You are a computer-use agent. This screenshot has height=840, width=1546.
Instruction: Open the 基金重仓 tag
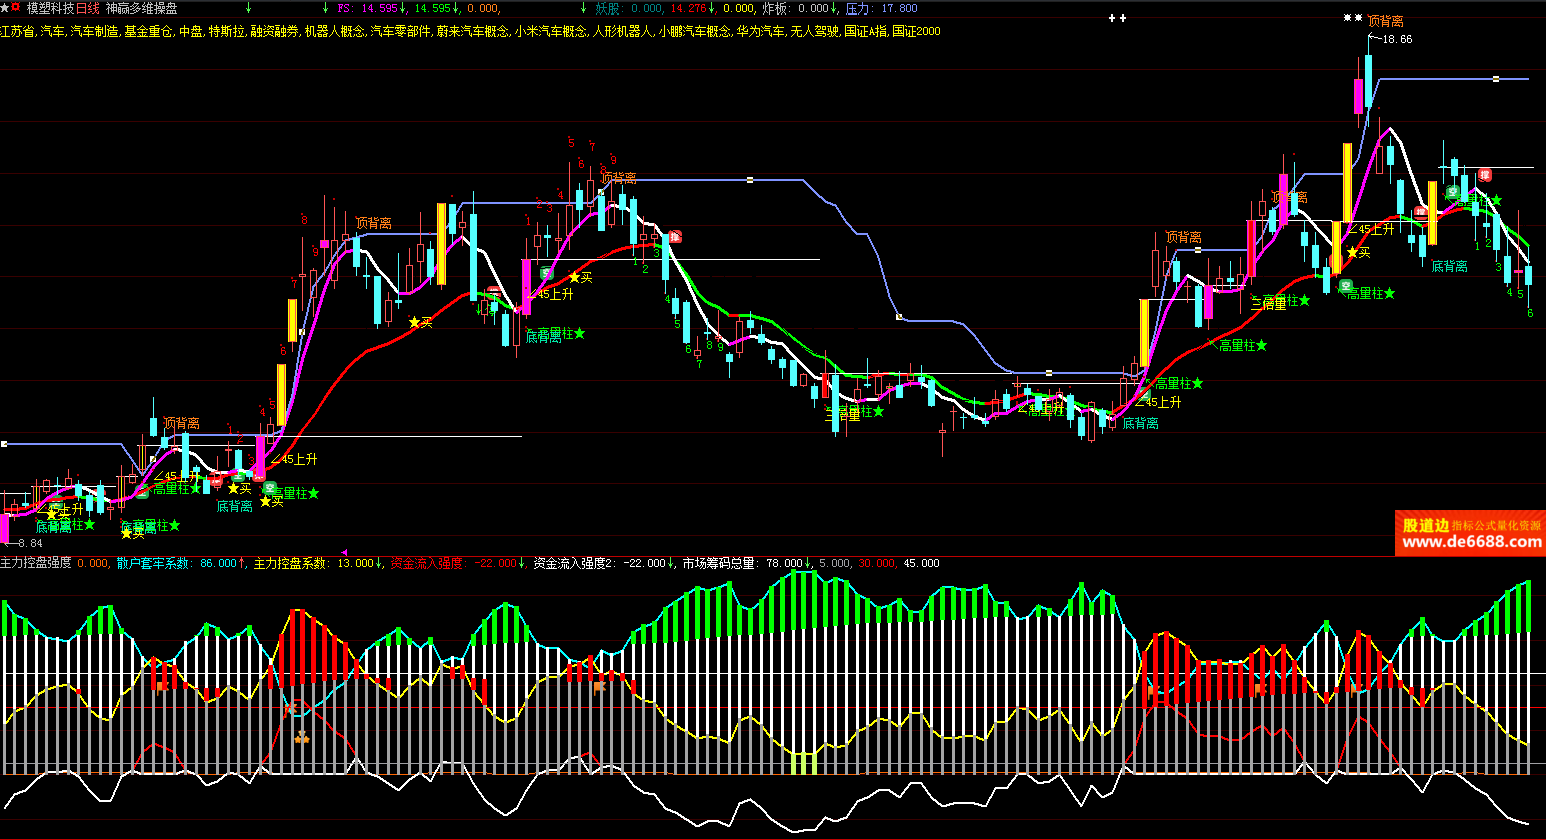[148, 31]
